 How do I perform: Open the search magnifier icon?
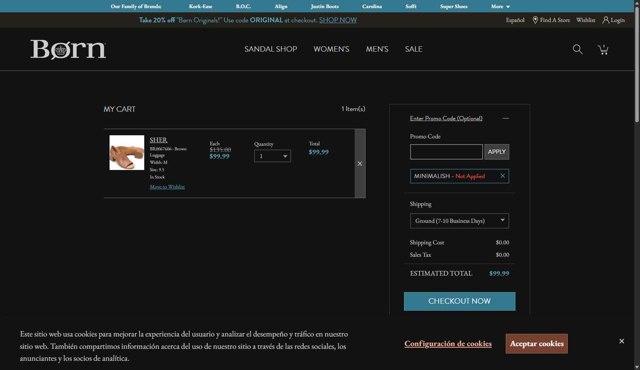[577, 49]
